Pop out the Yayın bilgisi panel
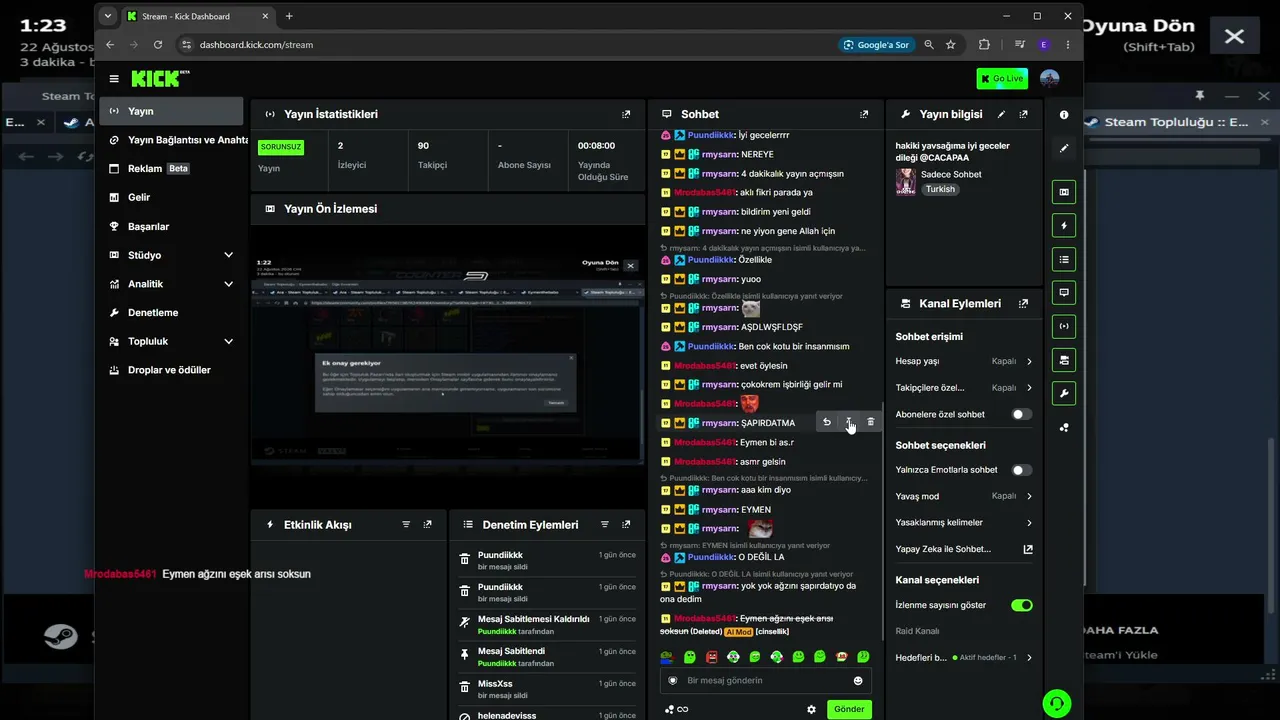 pos(1023,115)
